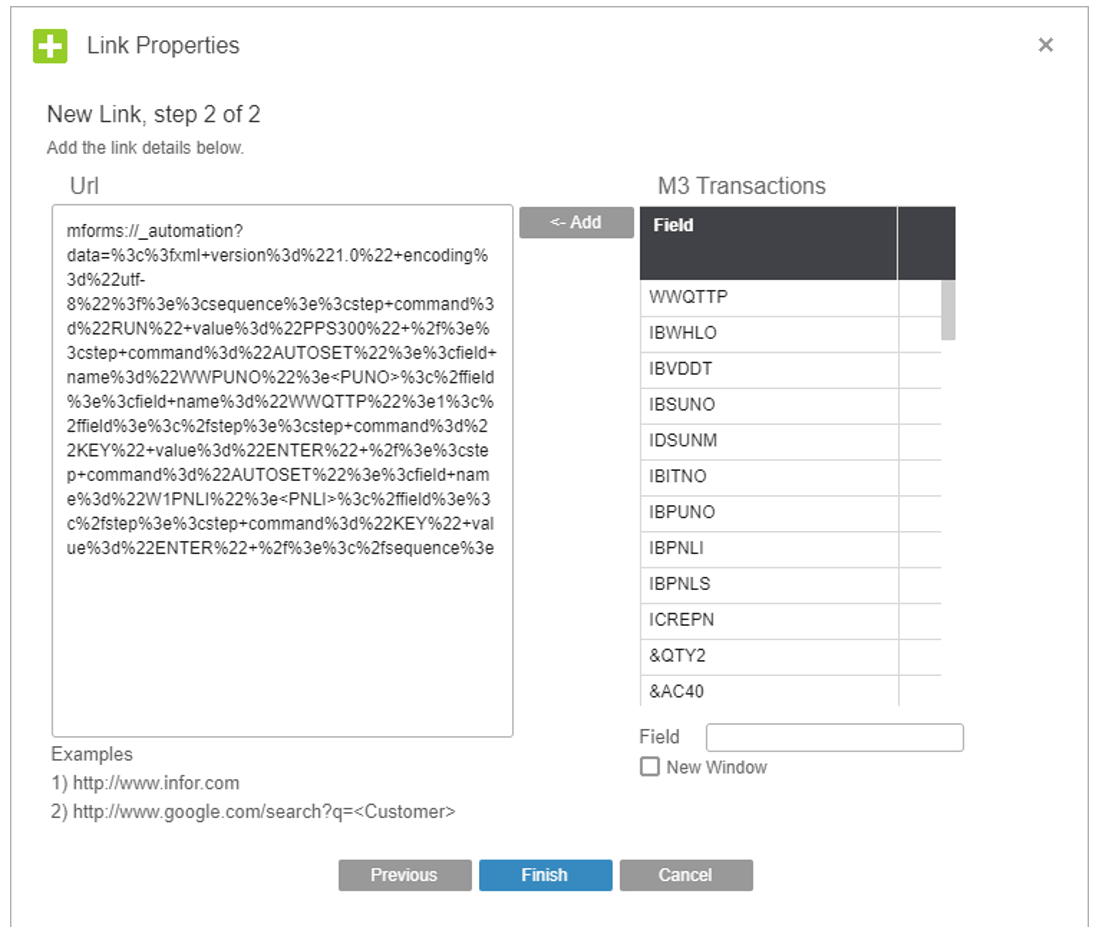
Task: Click the Finish button
Action: point(545,875)
